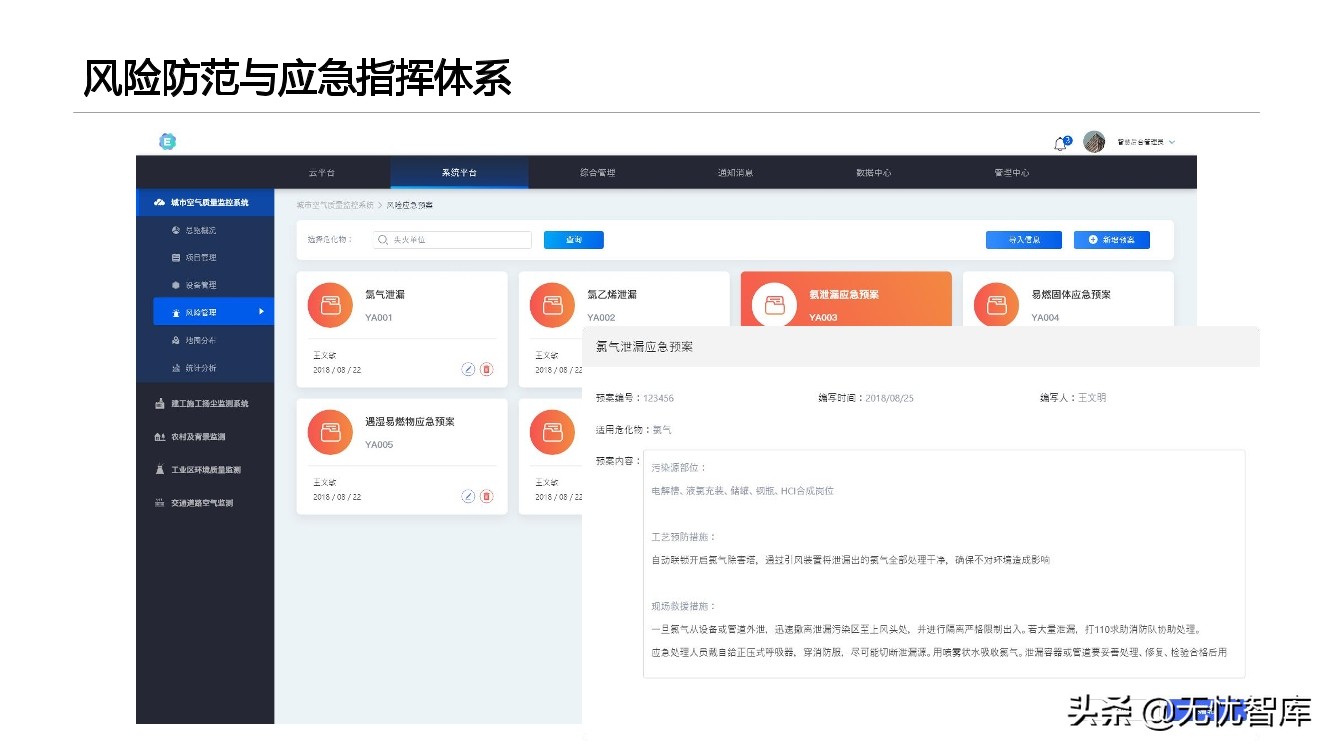The image size is (1333, 750).
Task: Switch to the 数据中心 tab
Action: 874,173
